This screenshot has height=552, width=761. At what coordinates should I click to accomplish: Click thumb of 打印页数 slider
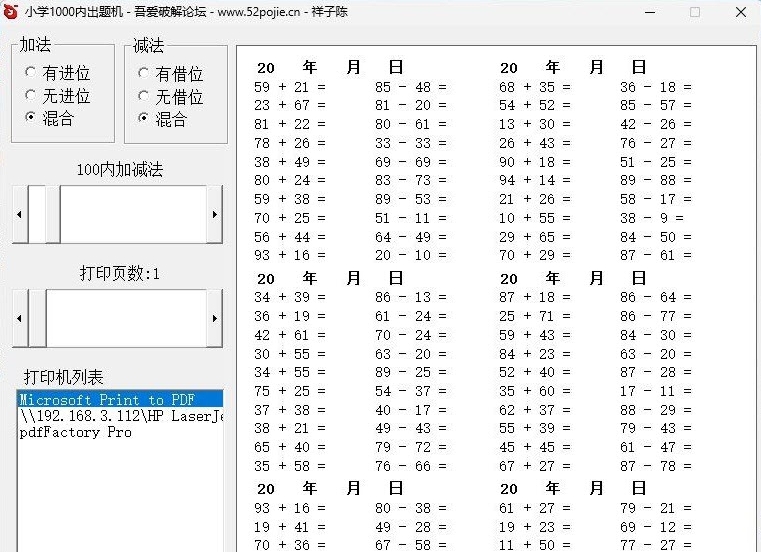pos(37,318)
